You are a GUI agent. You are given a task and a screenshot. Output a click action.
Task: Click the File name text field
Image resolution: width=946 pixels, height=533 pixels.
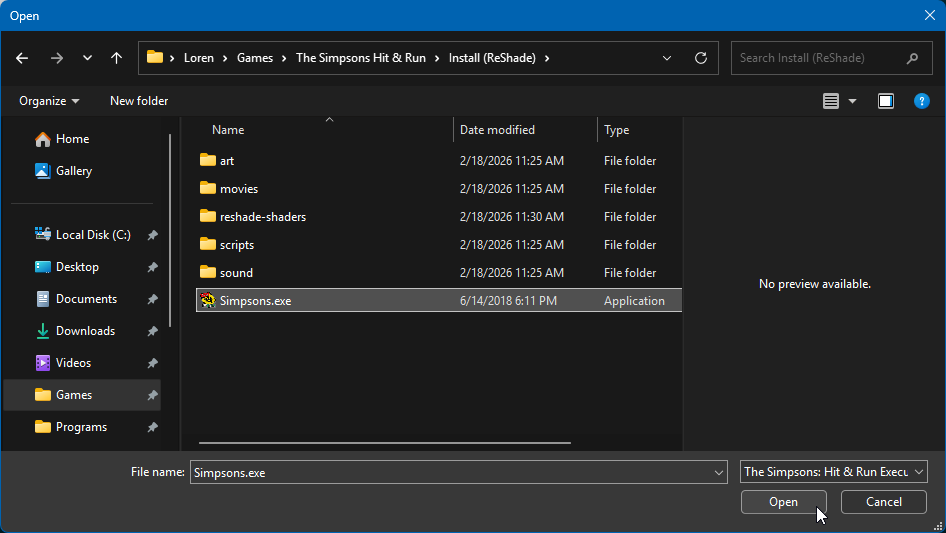451,472
